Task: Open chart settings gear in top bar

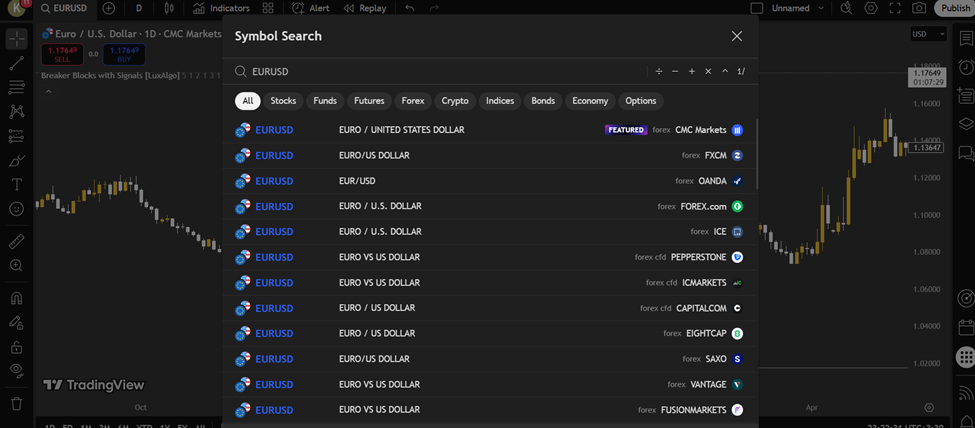Action: (871, 8)
